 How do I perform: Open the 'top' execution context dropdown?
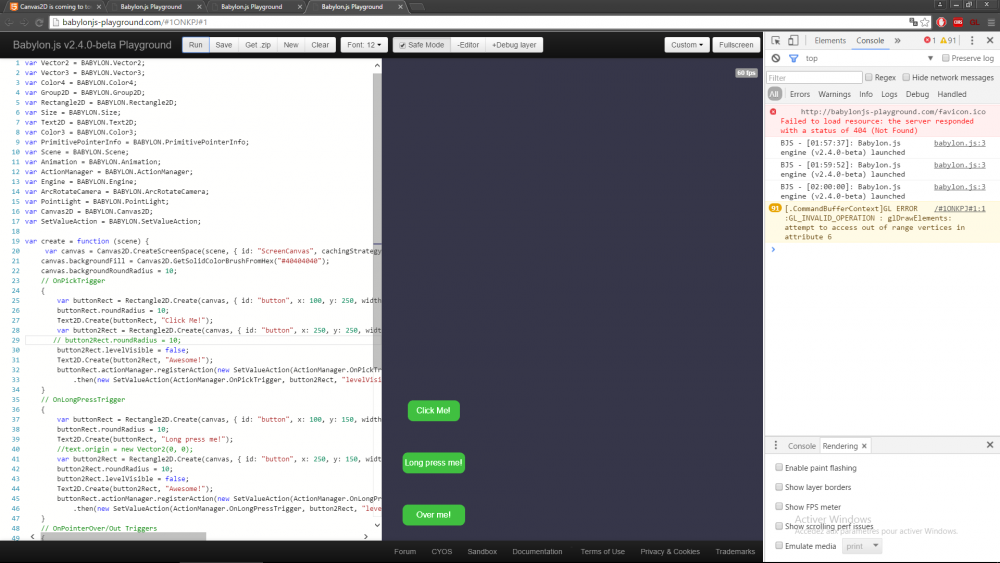tap(870, 58)
